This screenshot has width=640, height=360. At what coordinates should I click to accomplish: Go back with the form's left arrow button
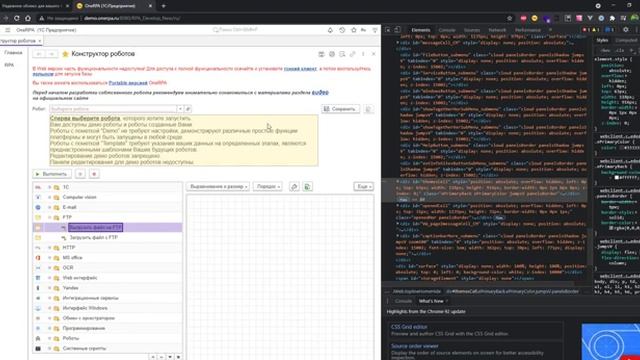point(39,54)
